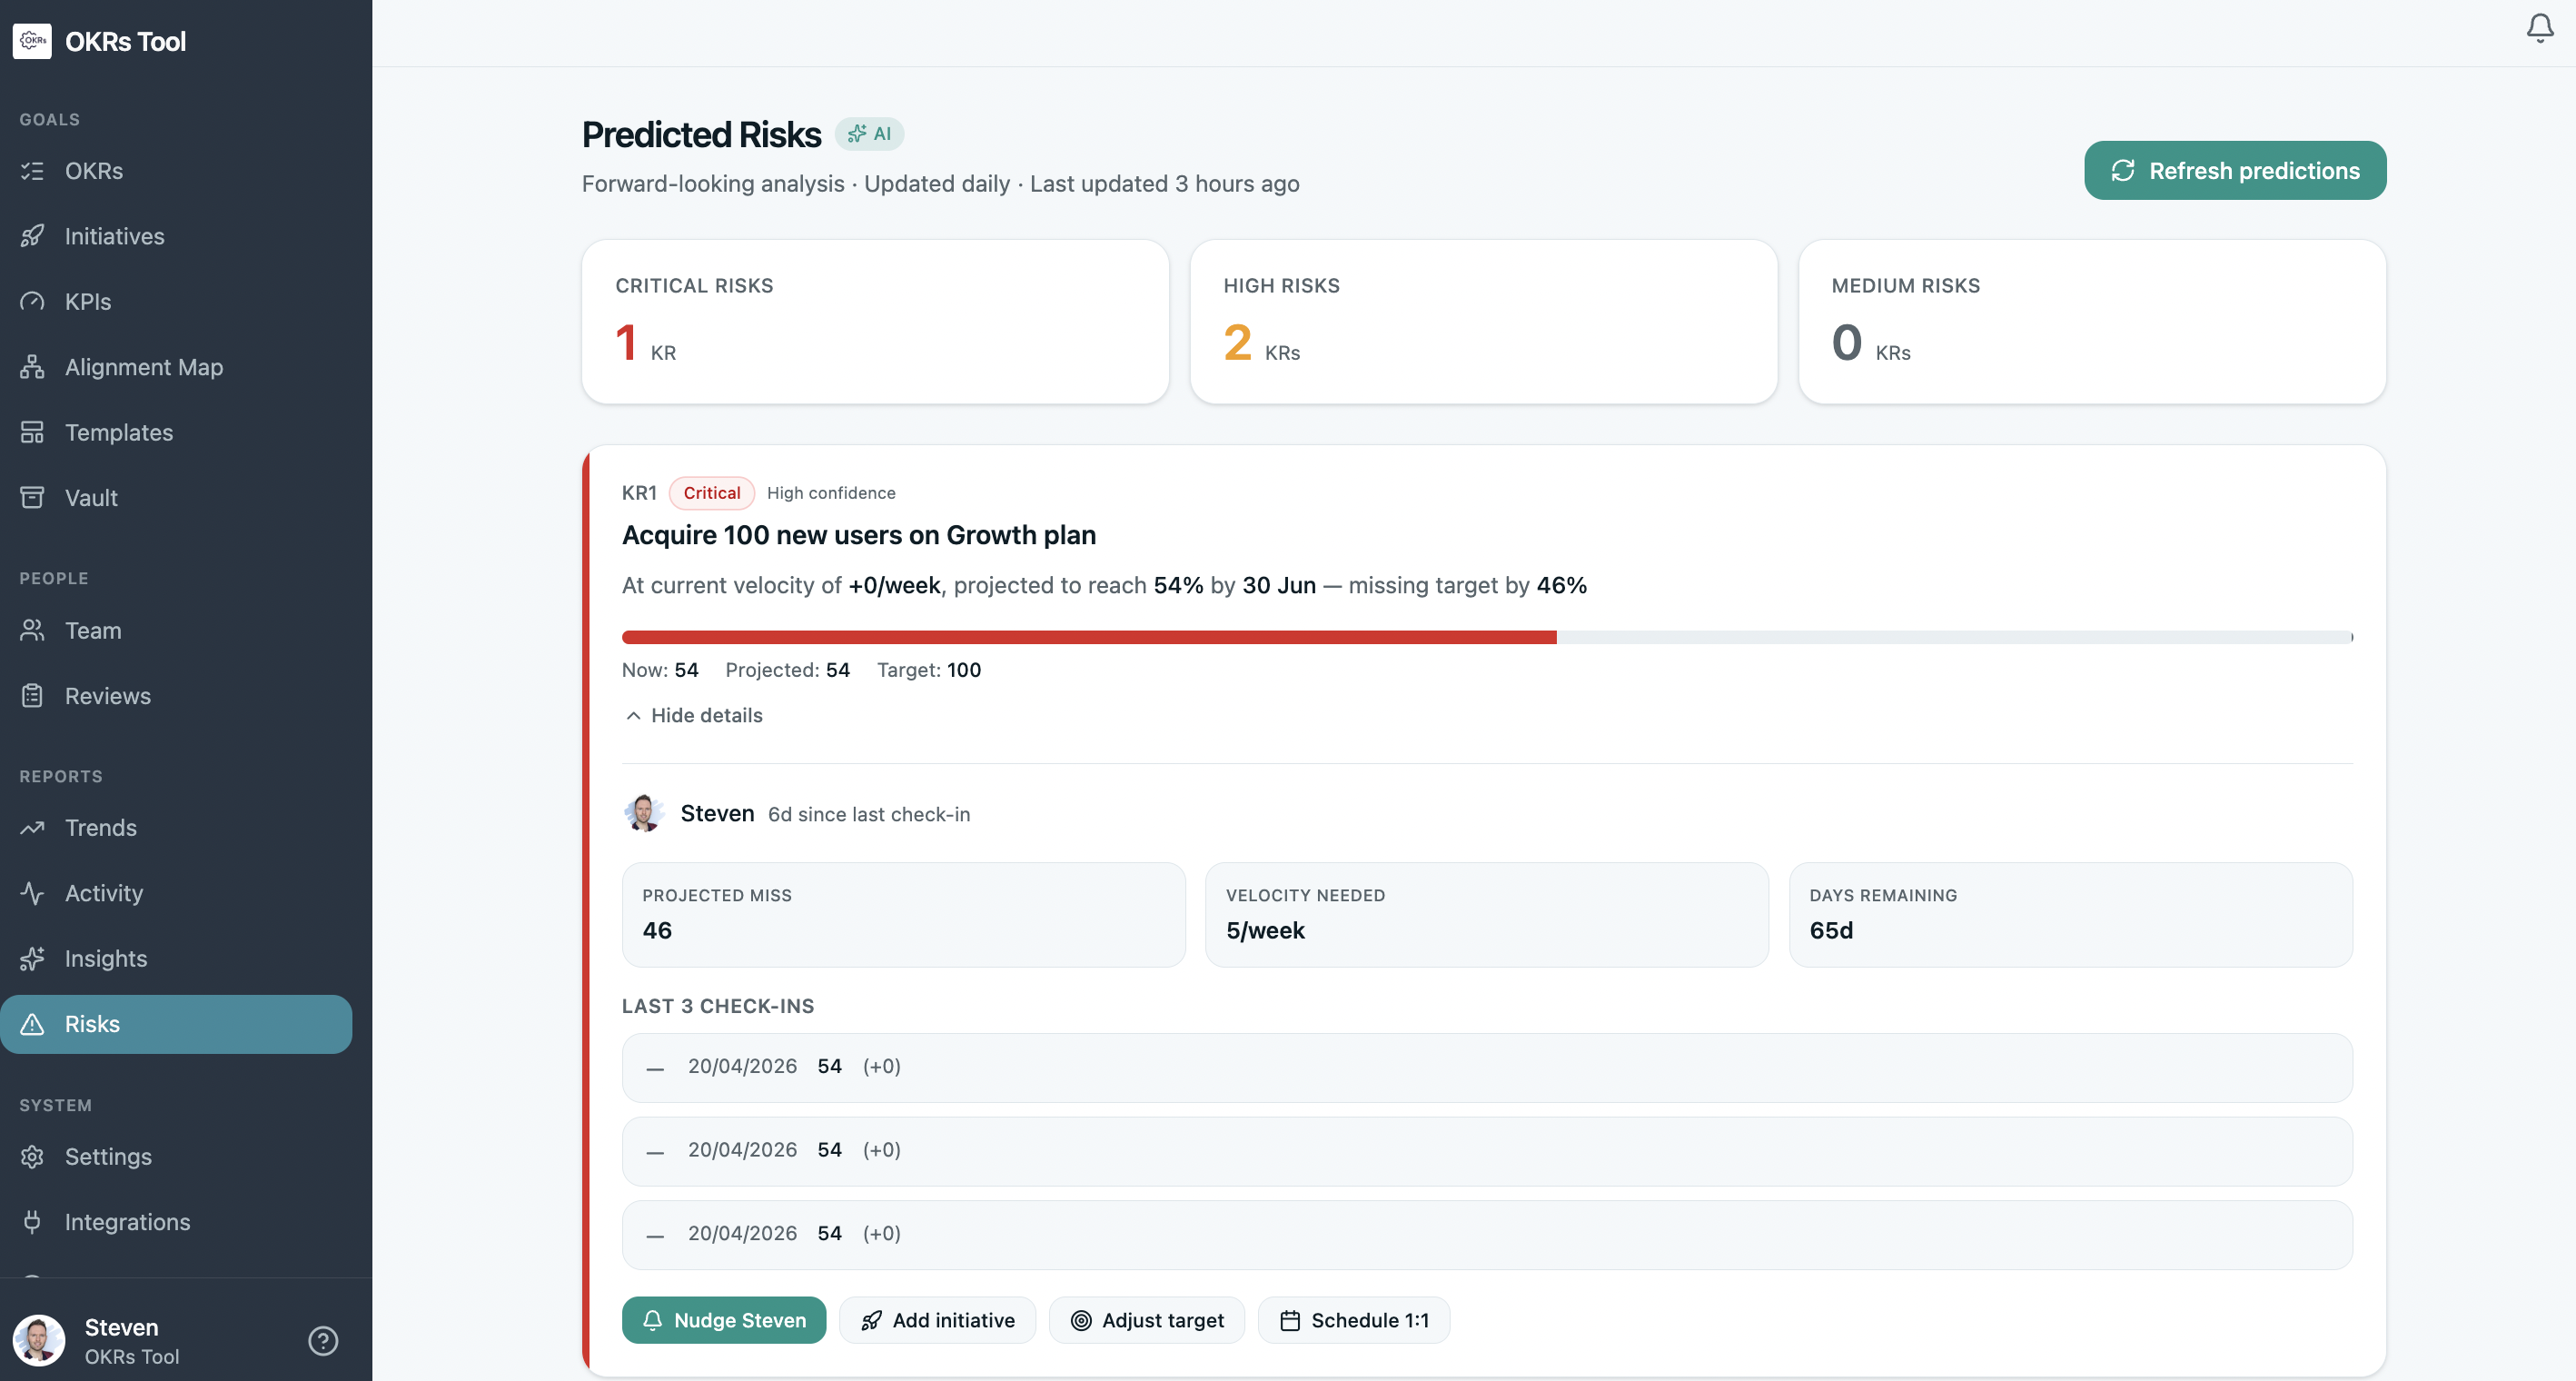
Task: Click the notification bell icon
Action: pyautogui.click(x=2539, y=28)
